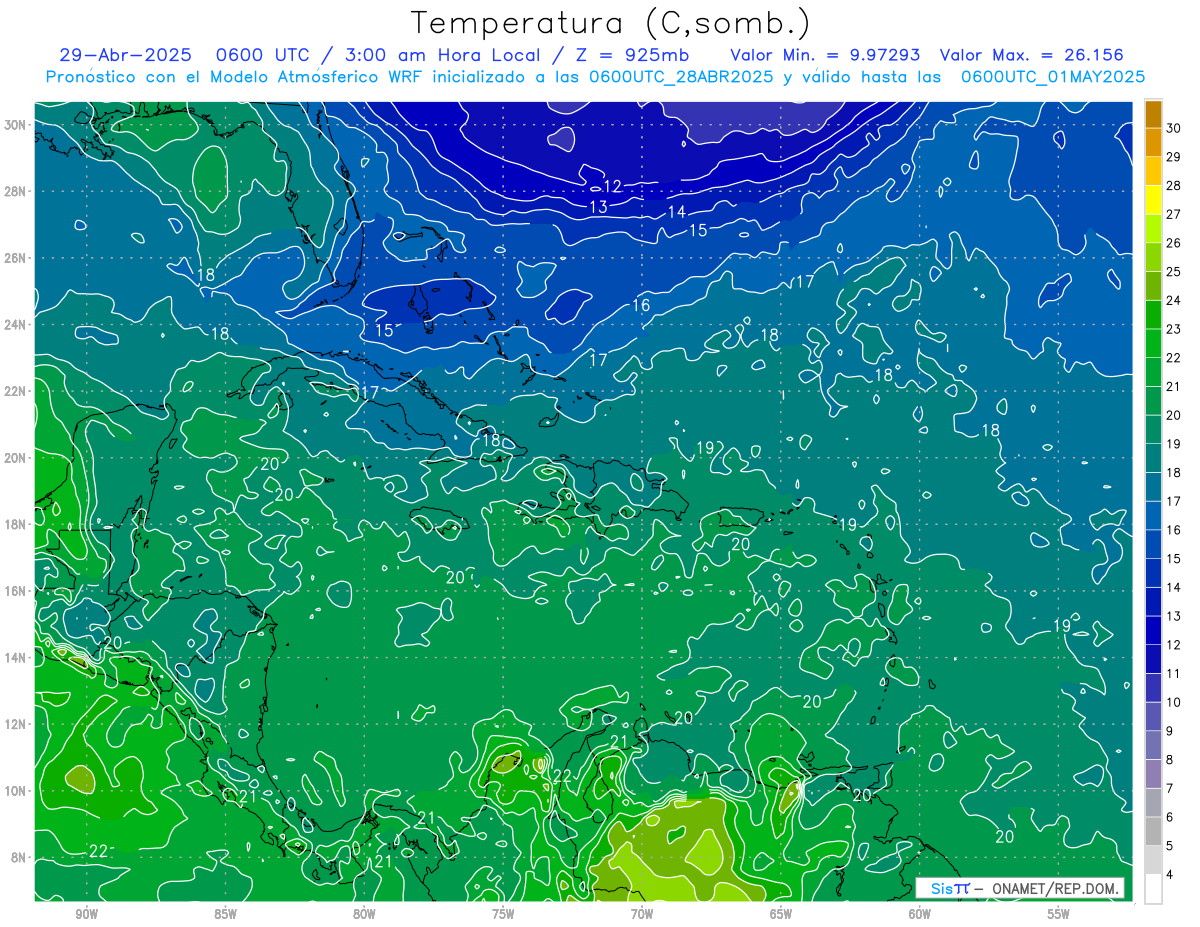The width and height of the screenshot is (1200, 927).
Task: Click the 'SisTT' logo in the map corner
Action: coord(950,888)
